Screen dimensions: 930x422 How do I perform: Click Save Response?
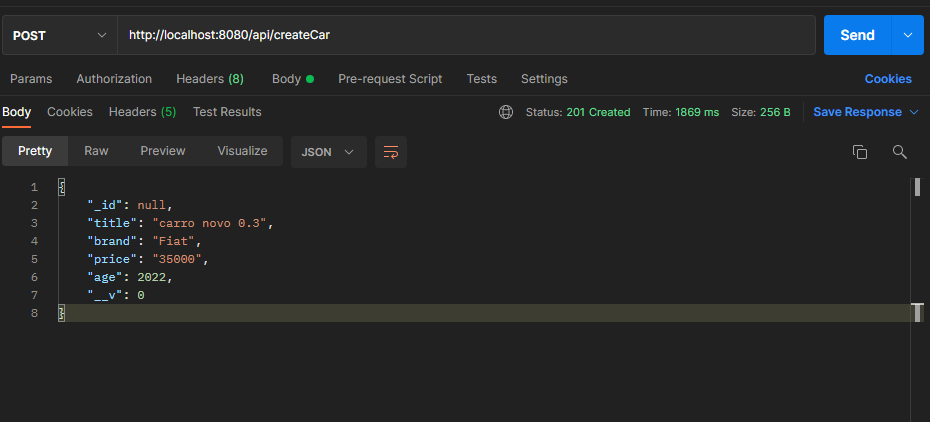857,112
